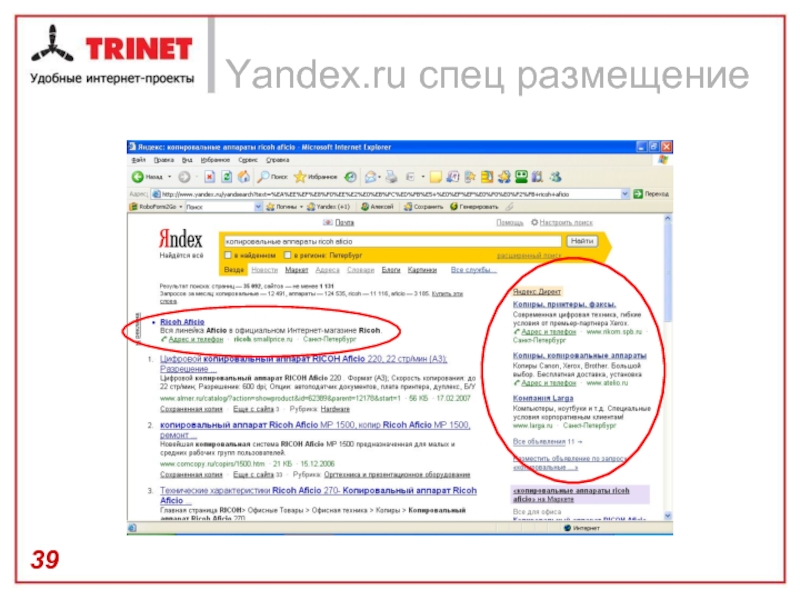This screenshot has height=600, width=800.
Task: Click the Яndex logo
Action: click(x=180, y=239)
